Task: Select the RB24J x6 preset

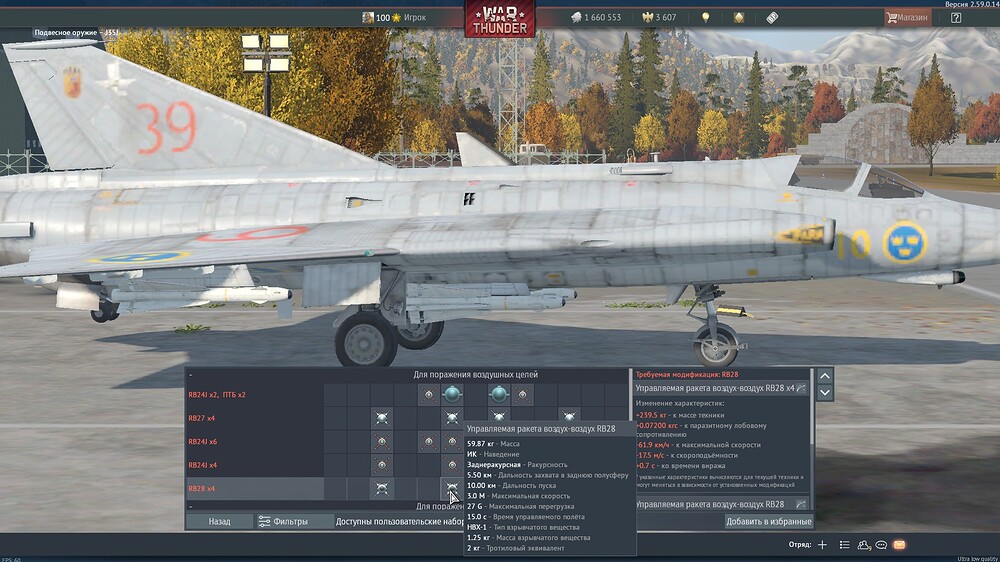Action: (255, 441)
